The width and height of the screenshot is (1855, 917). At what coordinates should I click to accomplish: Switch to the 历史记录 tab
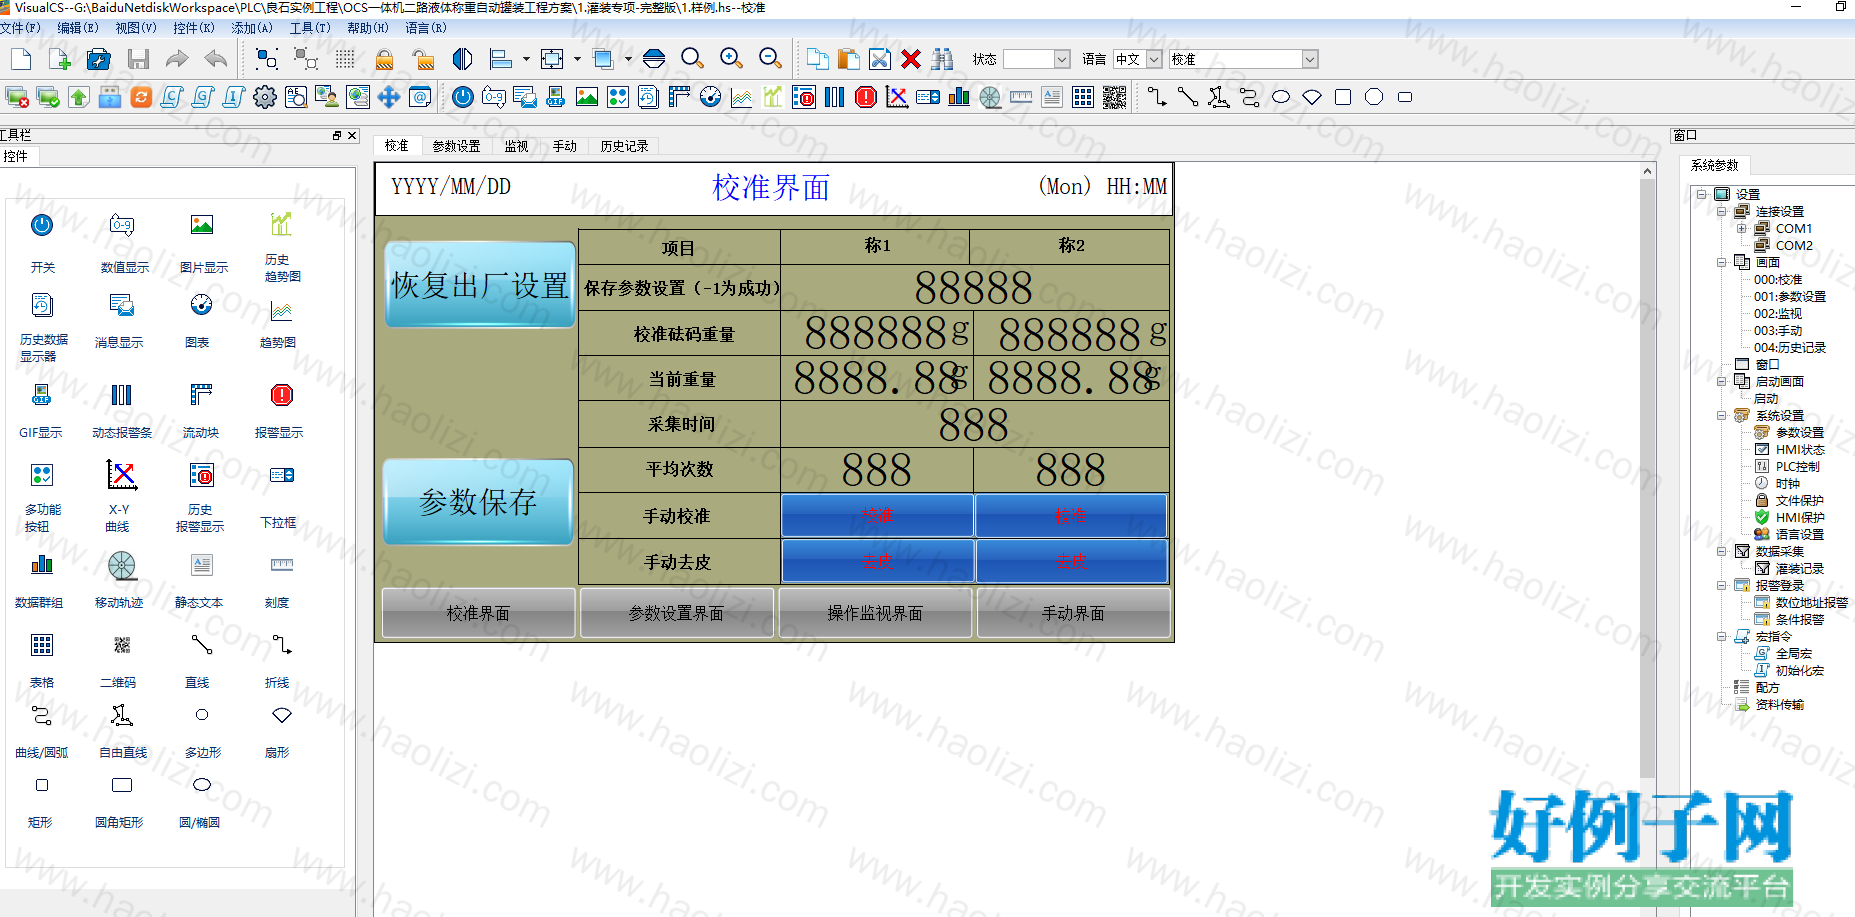point(624,146)
